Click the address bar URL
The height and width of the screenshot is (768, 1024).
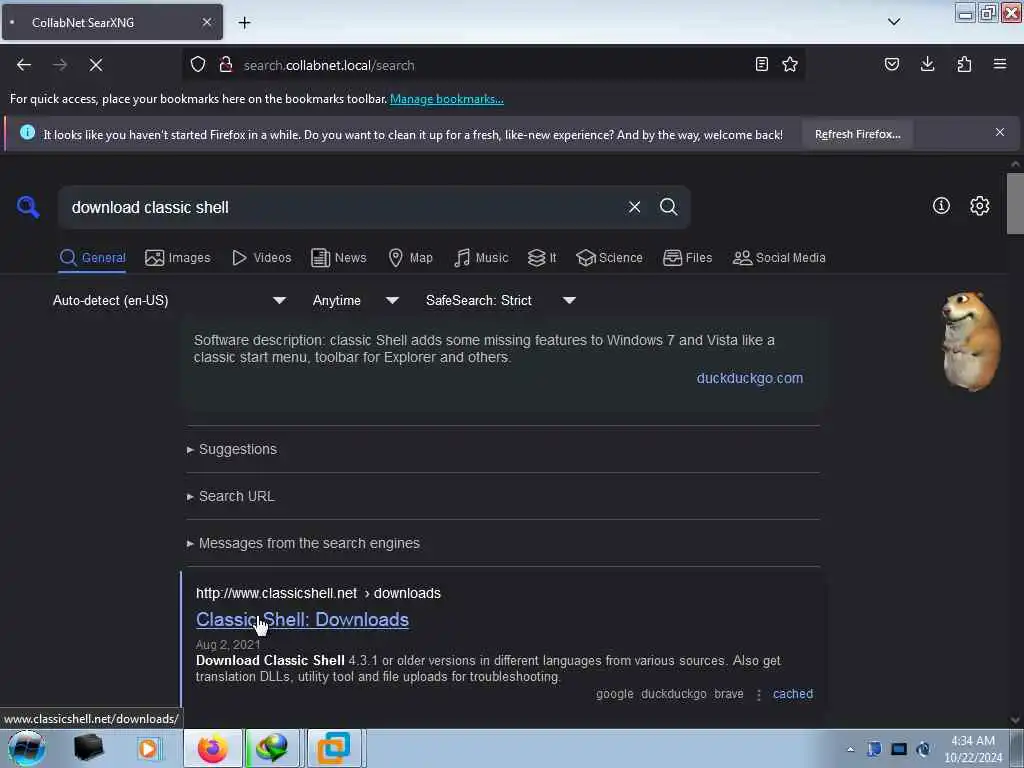[329, 65]
